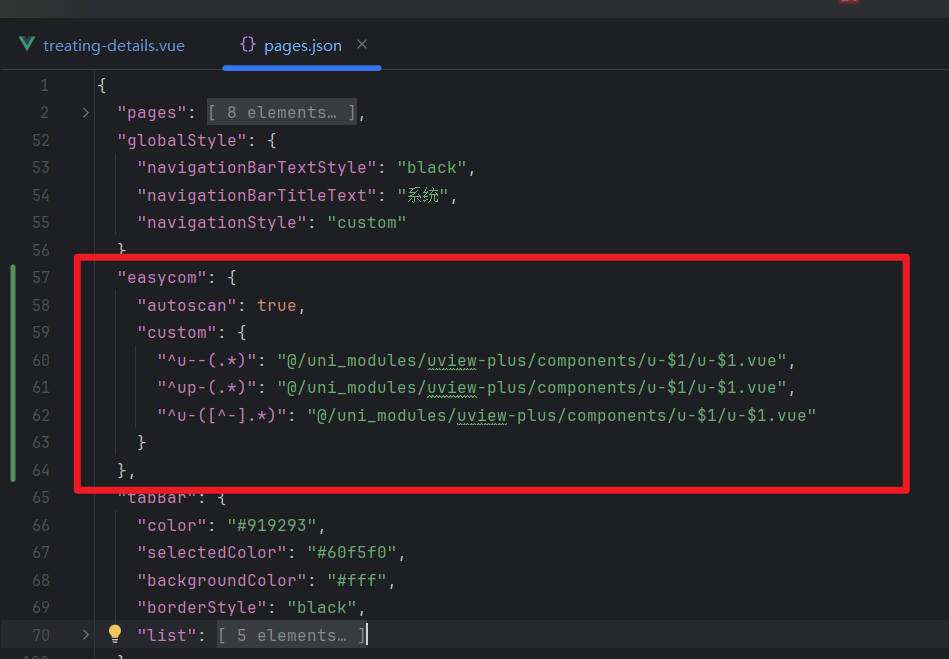Screen dimensions: 949x659
Task: Click the "borderStyle" key
Action: click(202, 608)
